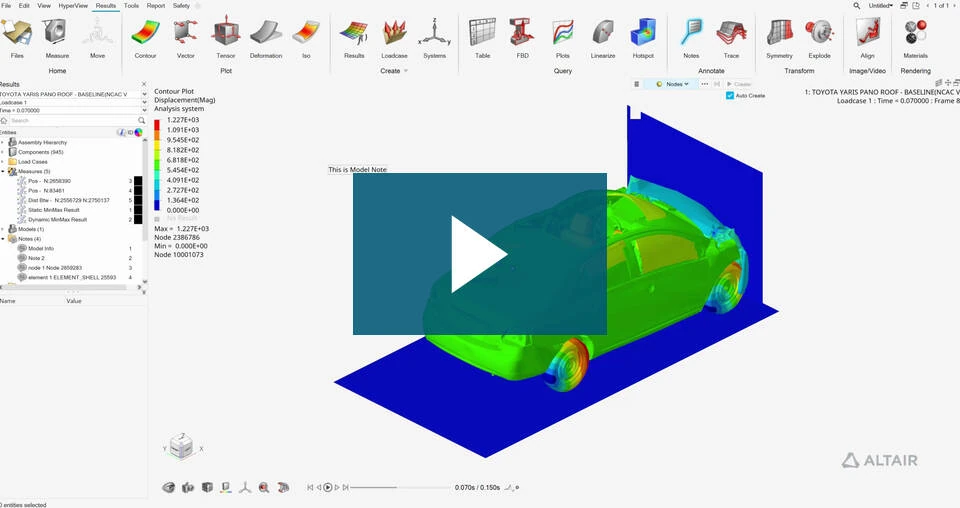Image resolution: width=960 pixels, height=508 pixels.
Task: Play the video using the large play overlay
Action: (479, 254)
